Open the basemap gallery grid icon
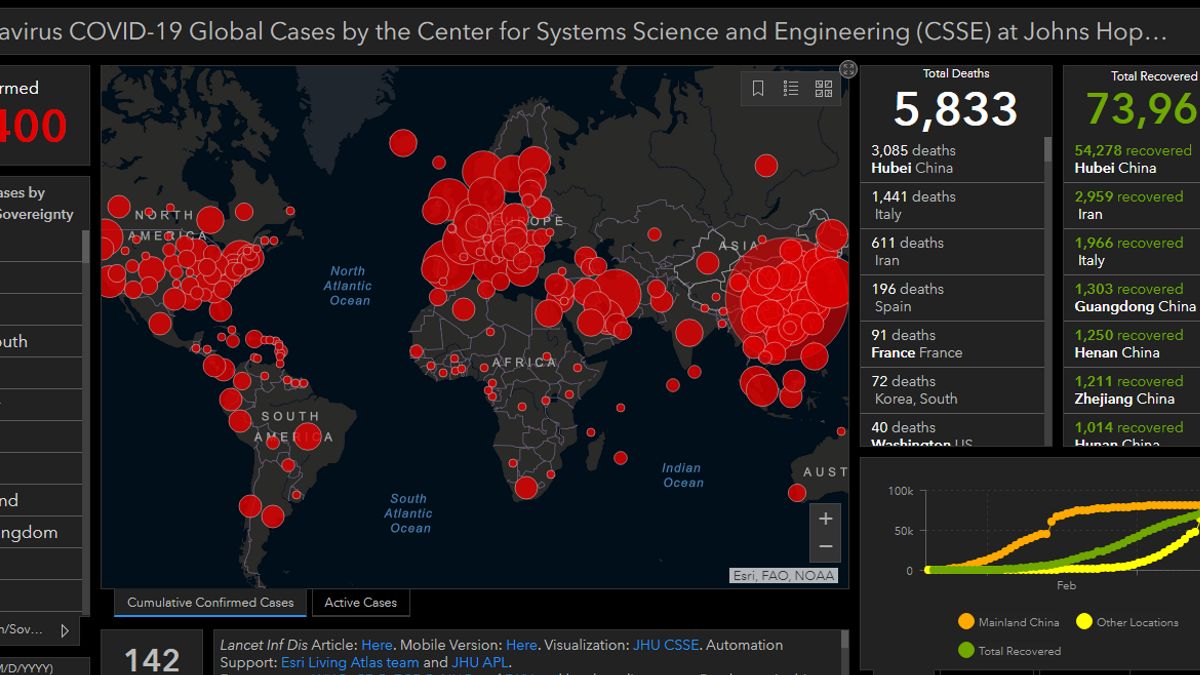This screenshot has height=675, width=1200. pos(824,89)
